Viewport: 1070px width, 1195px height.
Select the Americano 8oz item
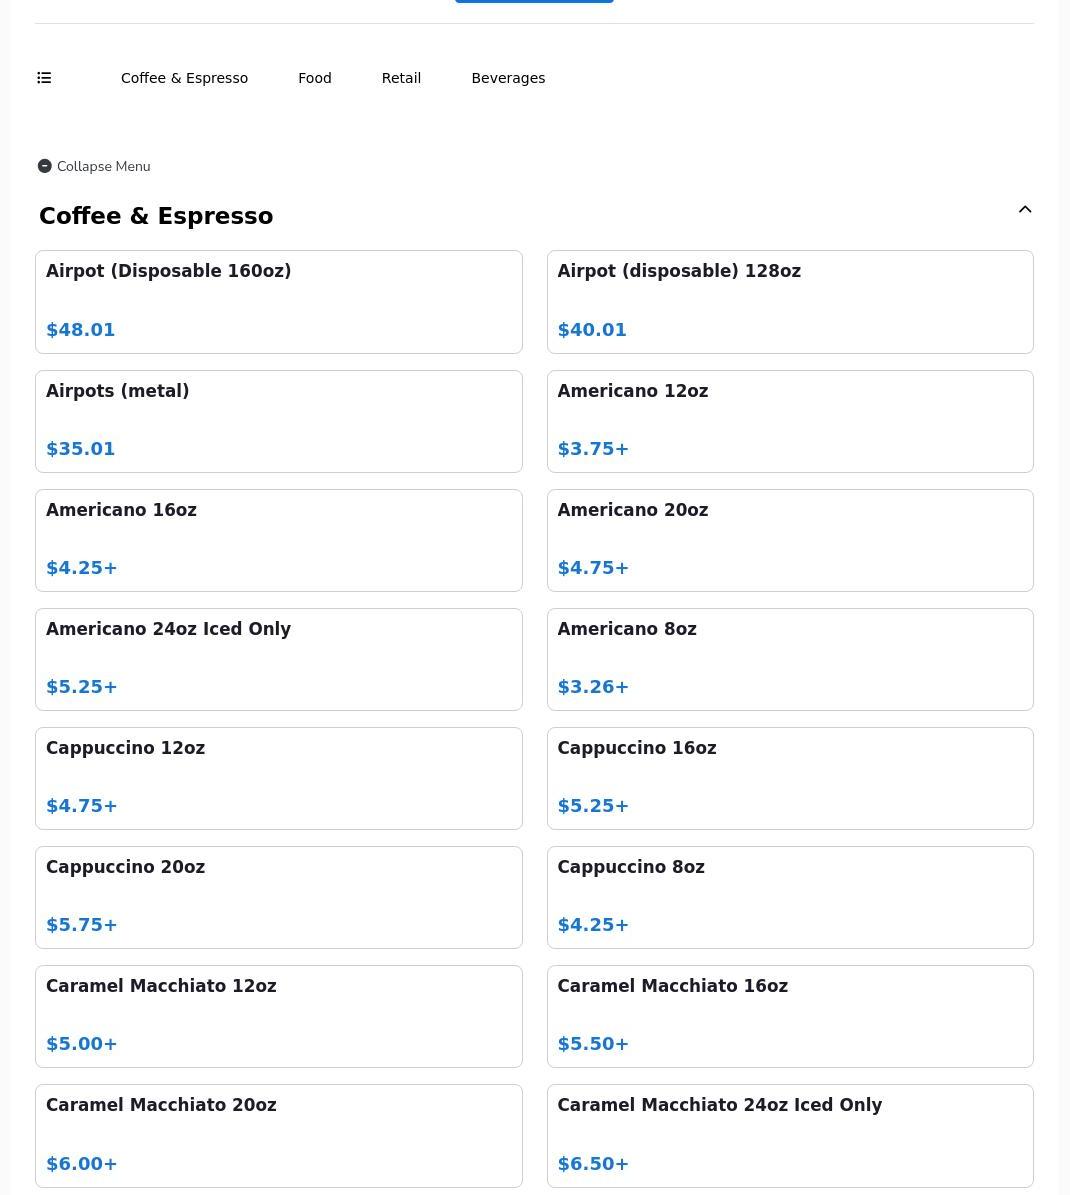pos(790,659)
